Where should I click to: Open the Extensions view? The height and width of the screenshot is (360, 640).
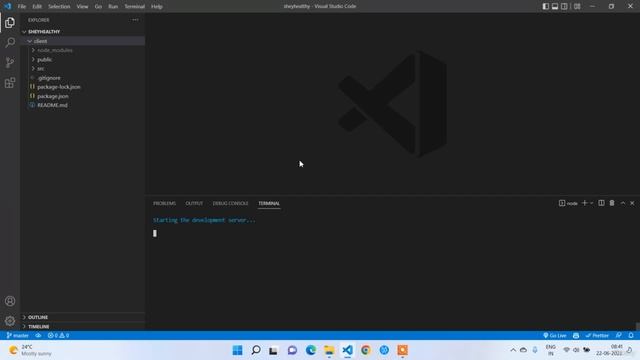pyautogui.click(x=10, y=83)
